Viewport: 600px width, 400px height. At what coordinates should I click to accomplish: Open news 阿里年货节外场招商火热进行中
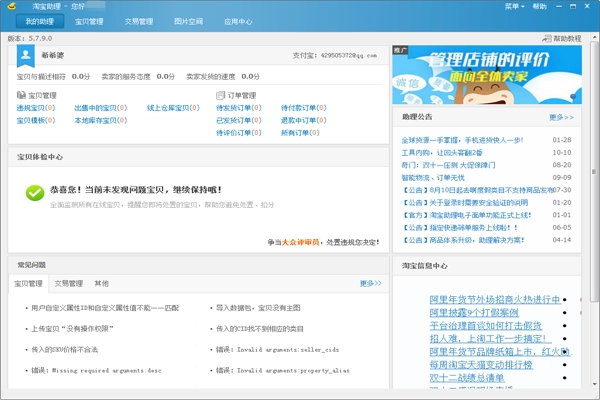[x=495, y=299]
